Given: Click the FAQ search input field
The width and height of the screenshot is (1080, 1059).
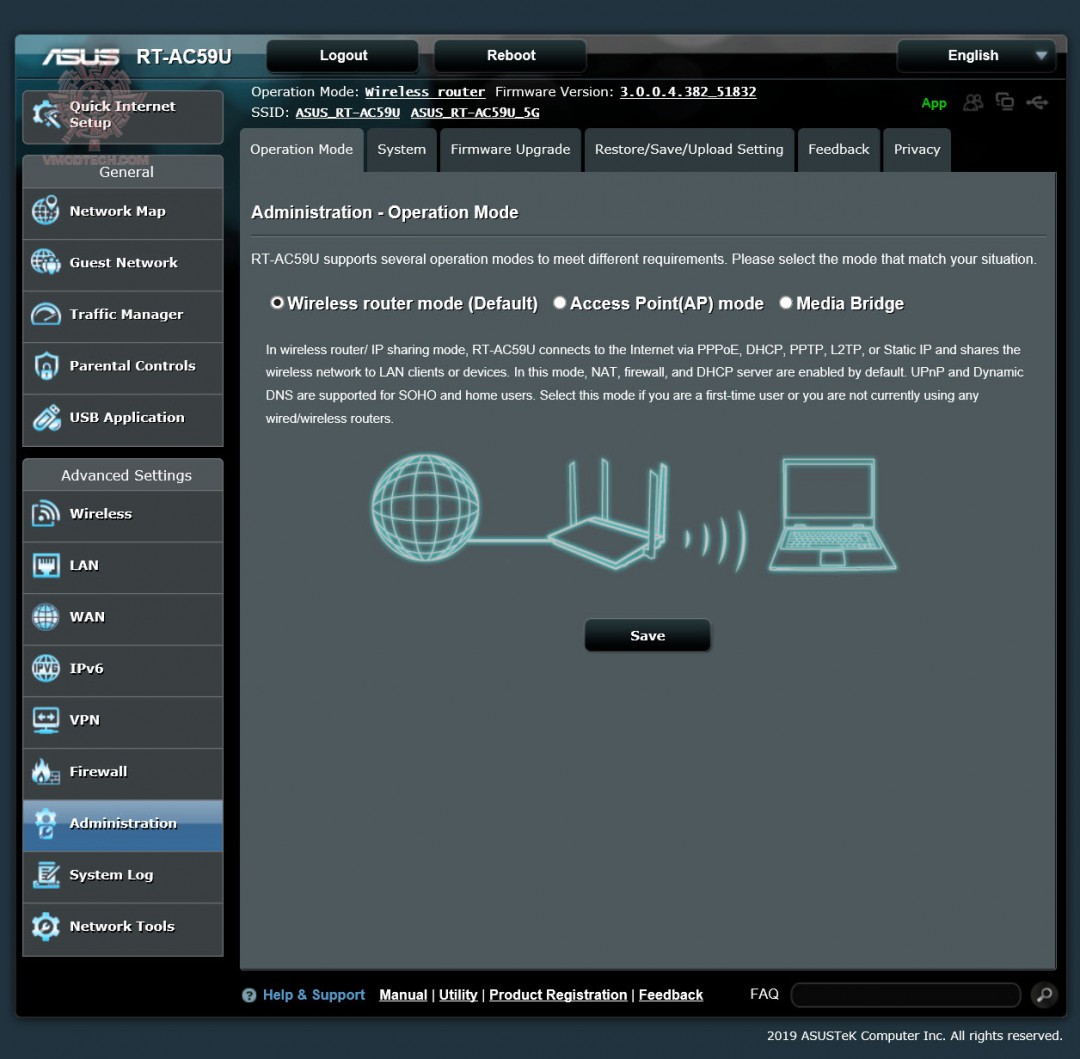Looking at the screenshot, I should coord(906,995).
